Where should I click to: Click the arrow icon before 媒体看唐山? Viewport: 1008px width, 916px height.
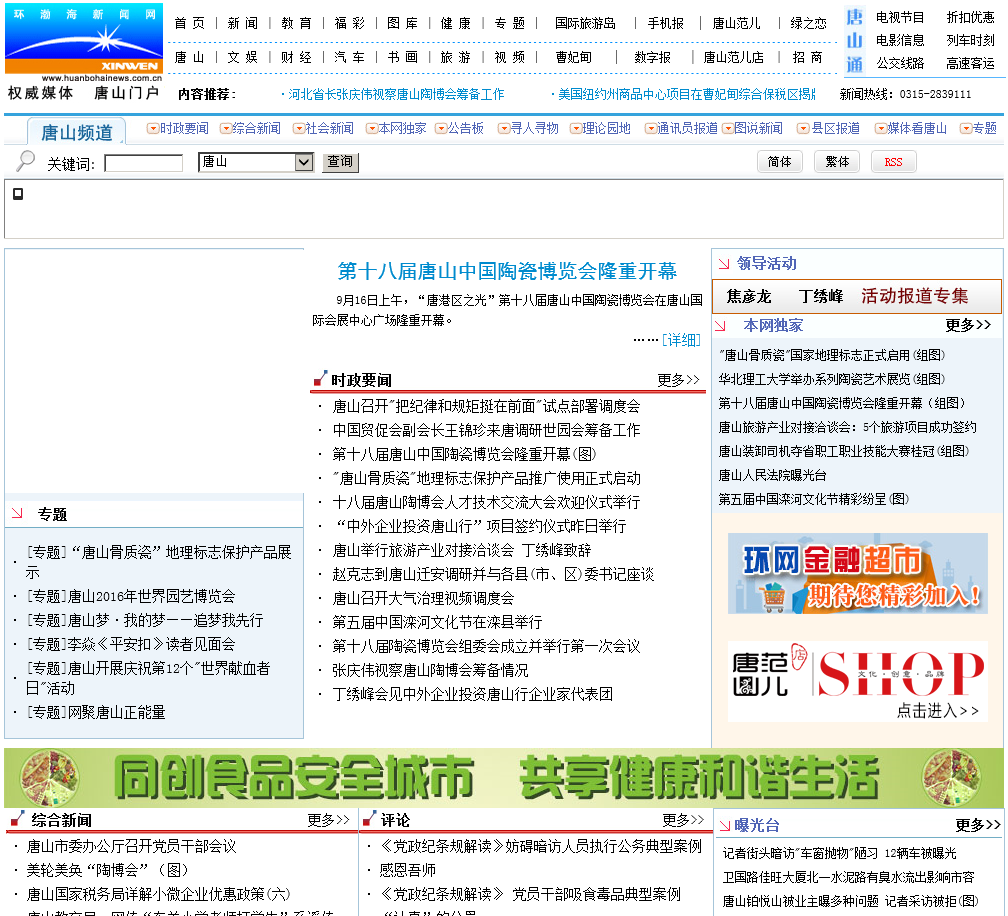click(x=881, y=129)
